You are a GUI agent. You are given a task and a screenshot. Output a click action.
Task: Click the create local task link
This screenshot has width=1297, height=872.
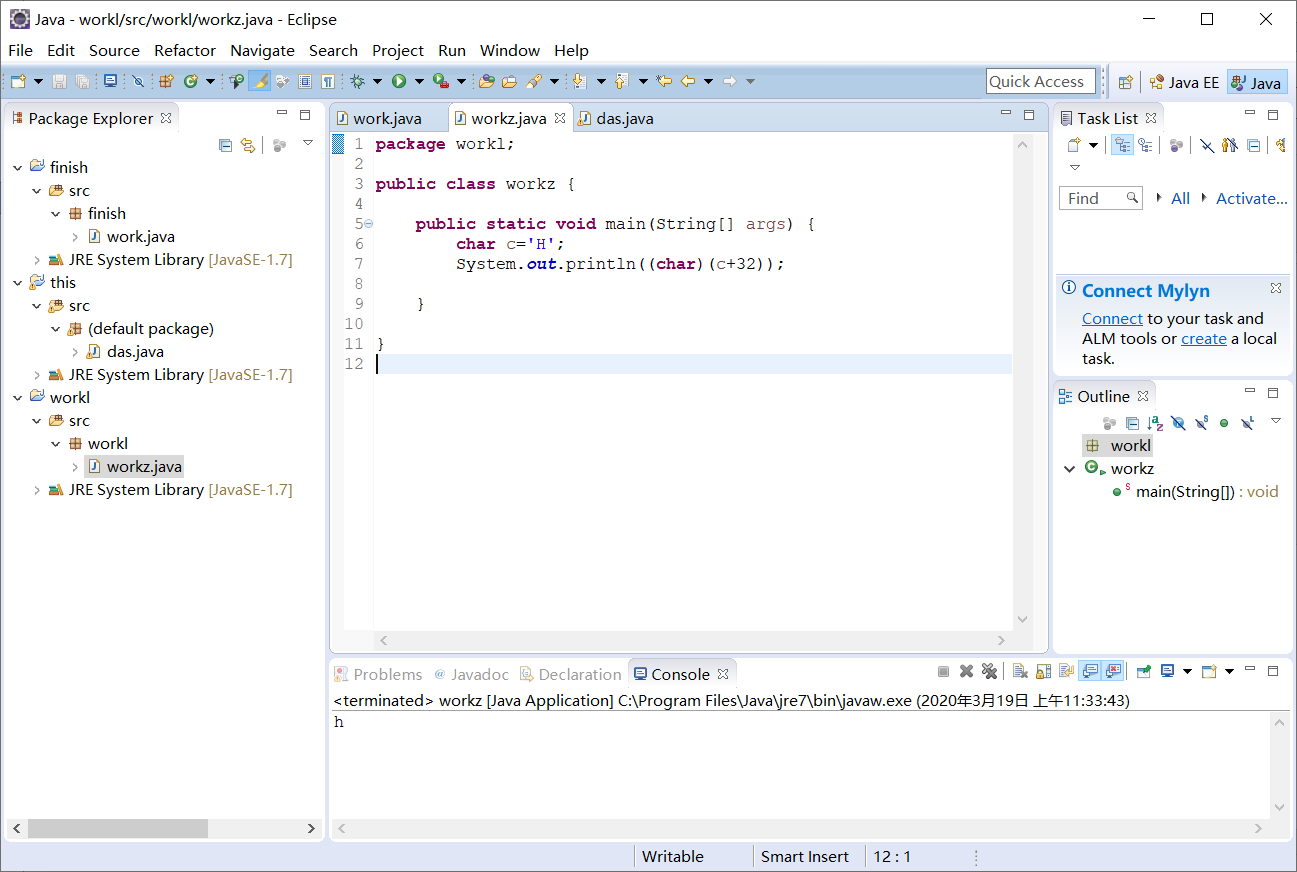coord(1203,338)
